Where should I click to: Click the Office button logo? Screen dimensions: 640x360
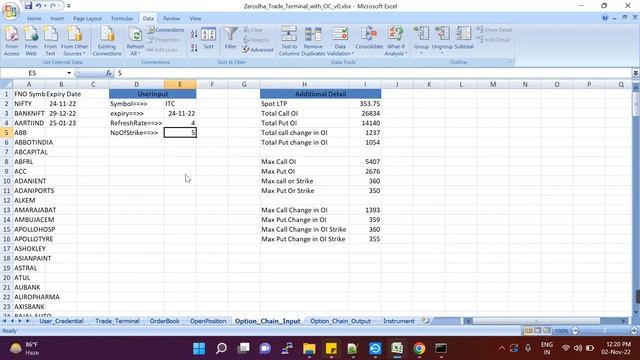coord(10,11)
